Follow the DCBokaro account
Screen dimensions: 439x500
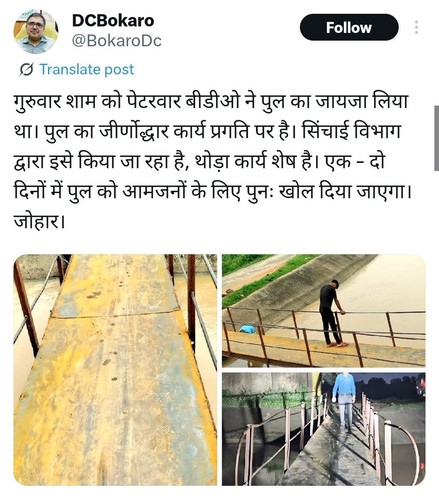click(x=349, y=27)
